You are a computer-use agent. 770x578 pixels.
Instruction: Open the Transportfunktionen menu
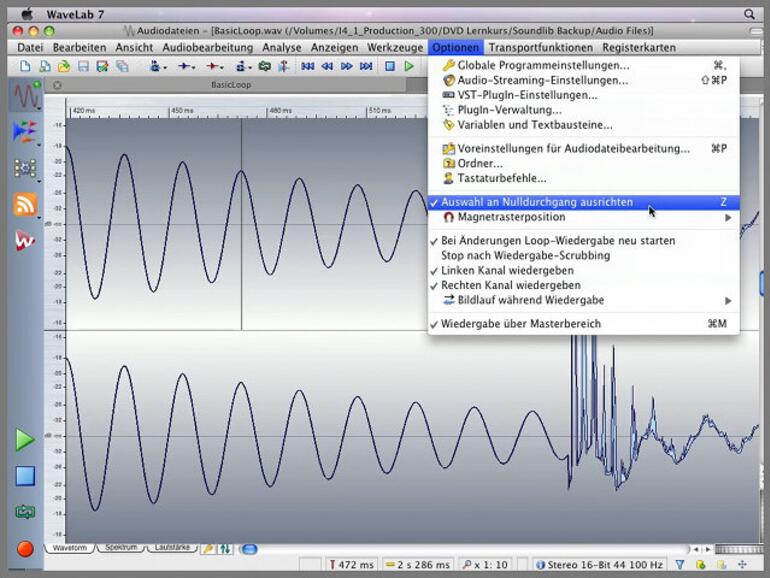(x=540, y=47)
